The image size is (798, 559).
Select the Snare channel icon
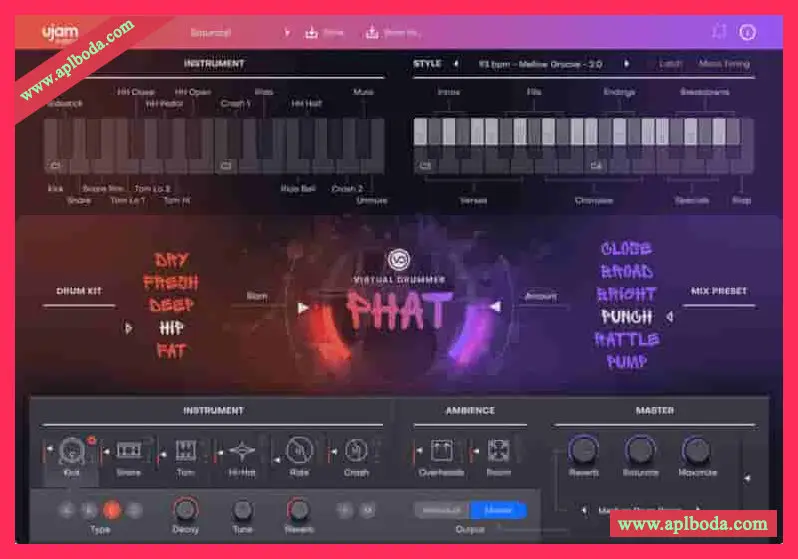129,450
